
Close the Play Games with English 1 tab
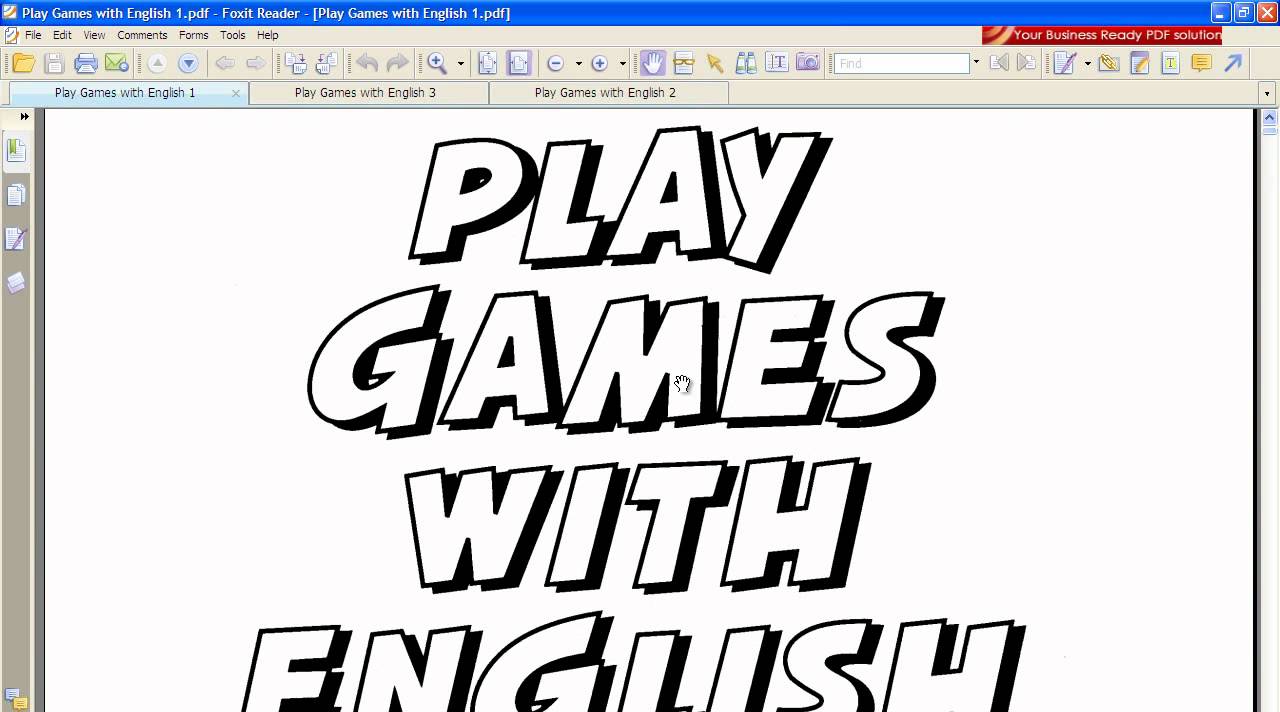236,93
